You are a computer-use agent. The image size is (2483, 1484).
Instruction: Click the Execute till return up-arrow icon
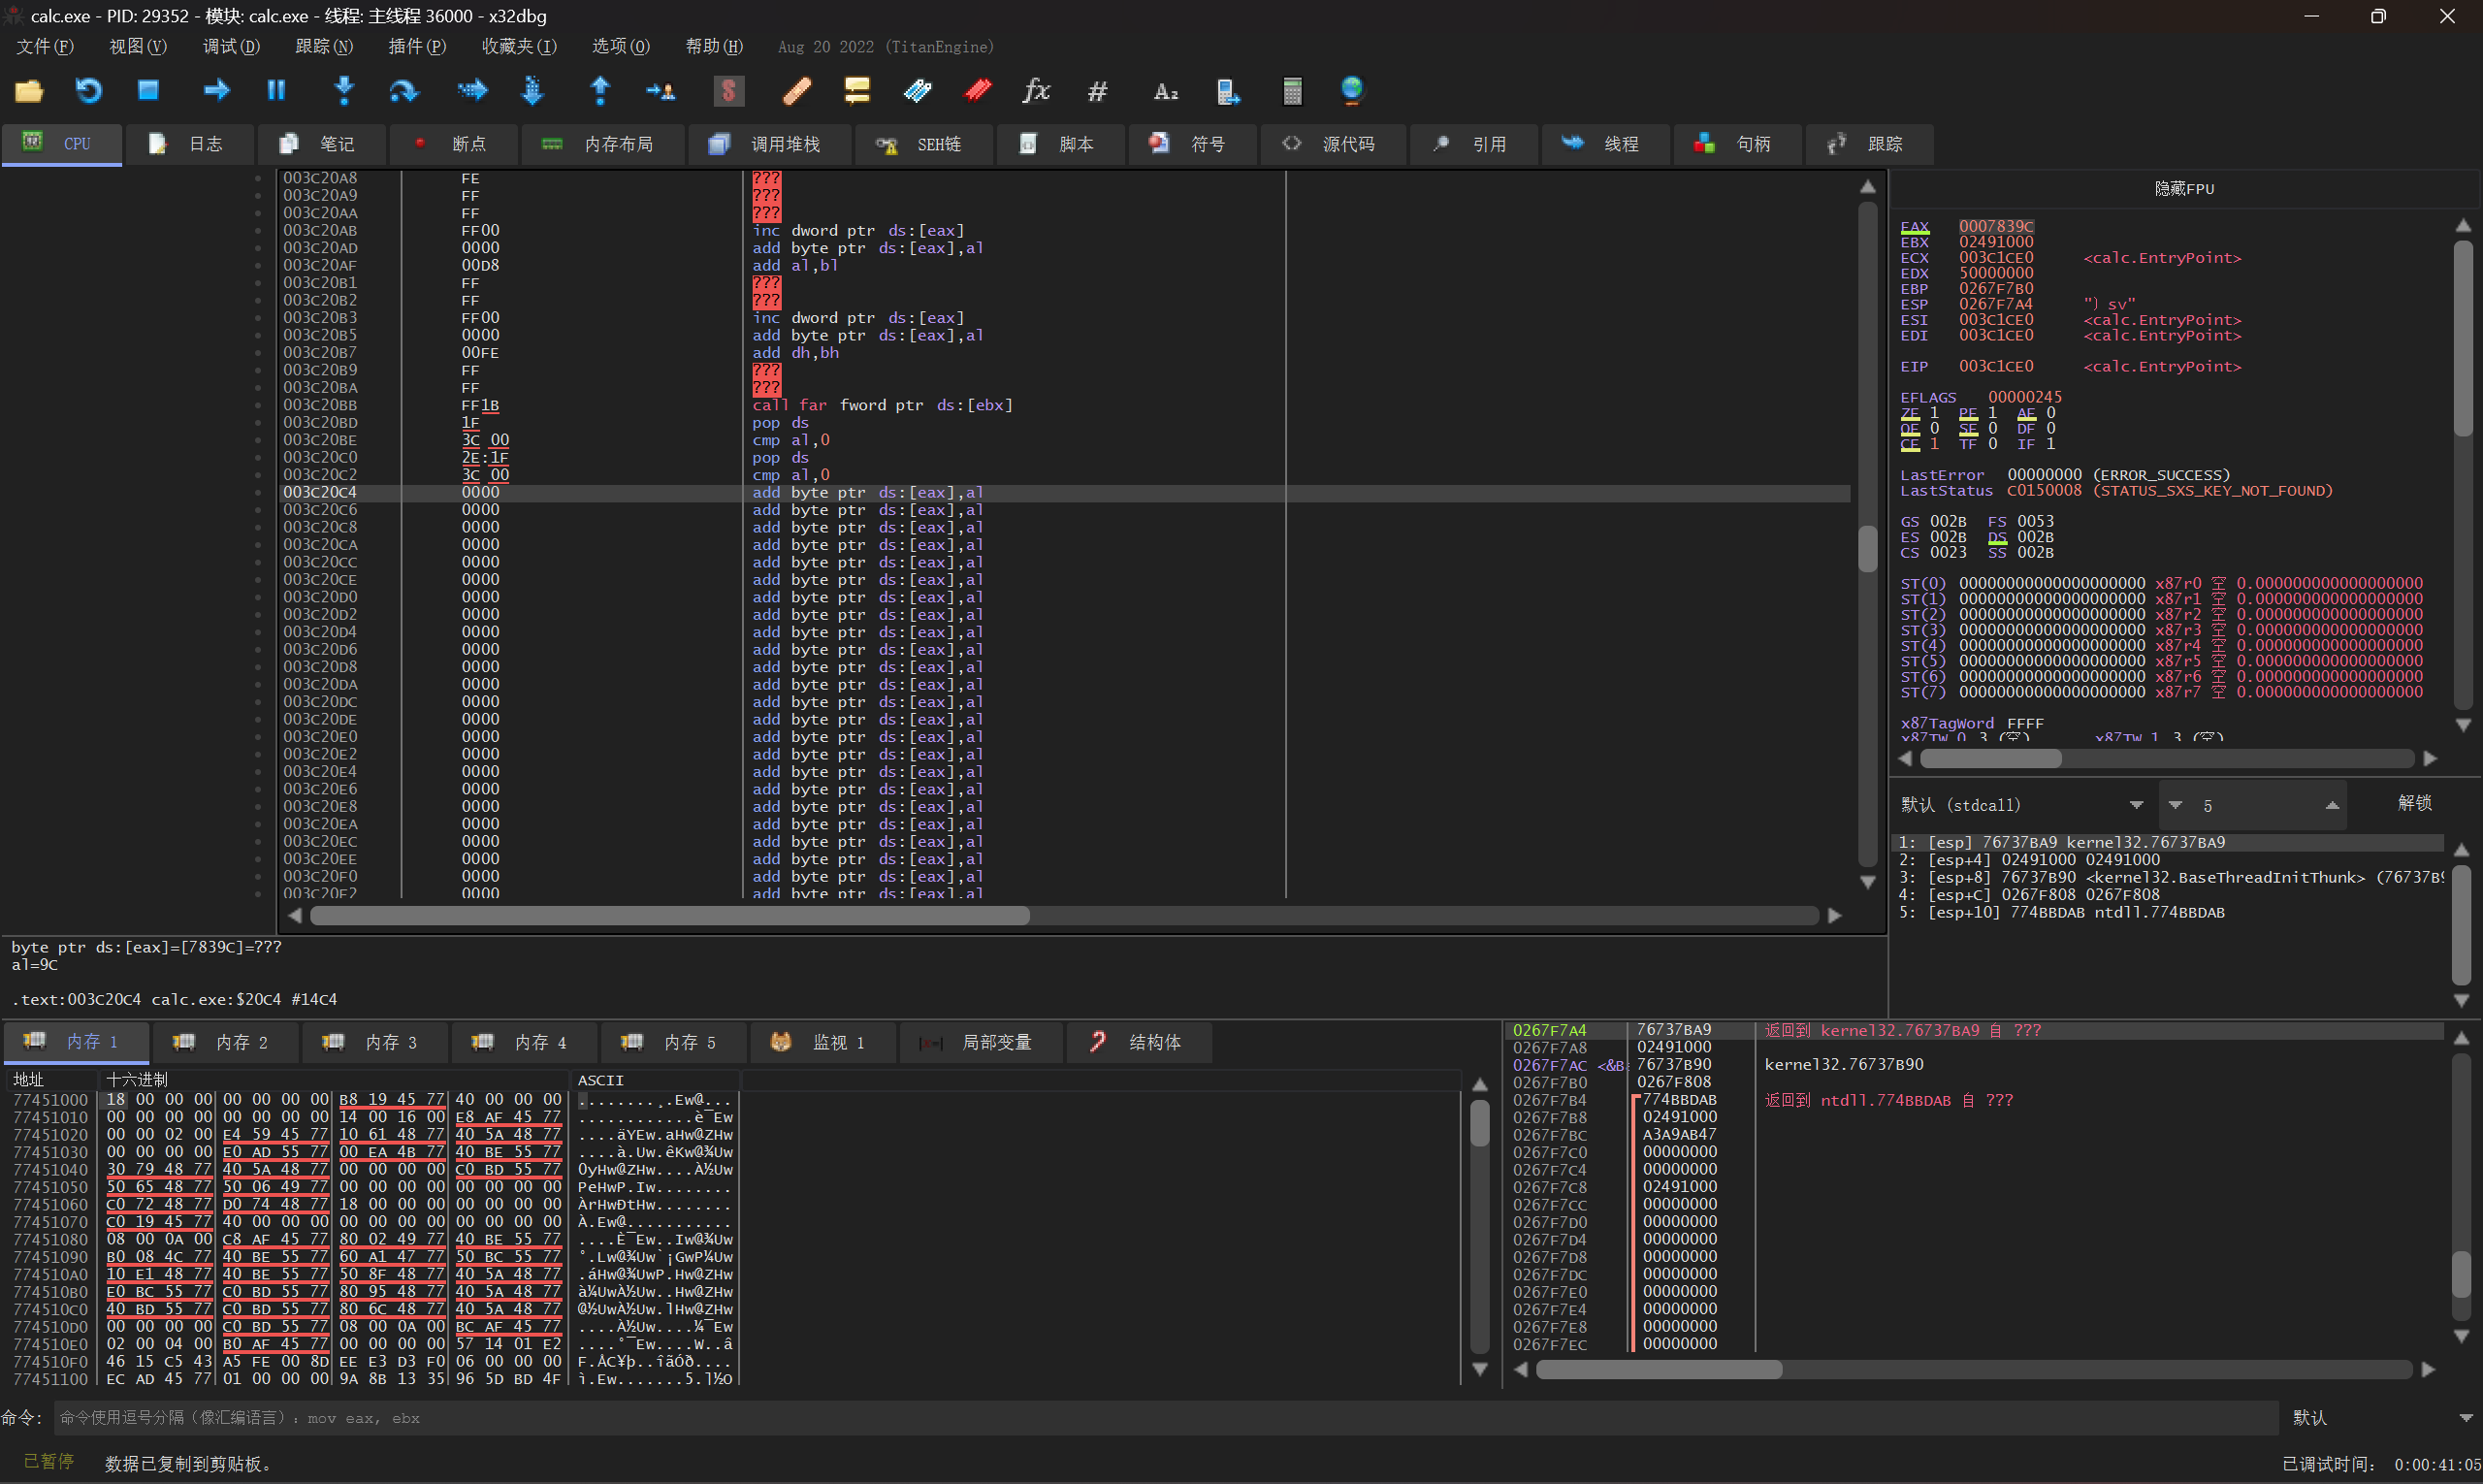600,91
